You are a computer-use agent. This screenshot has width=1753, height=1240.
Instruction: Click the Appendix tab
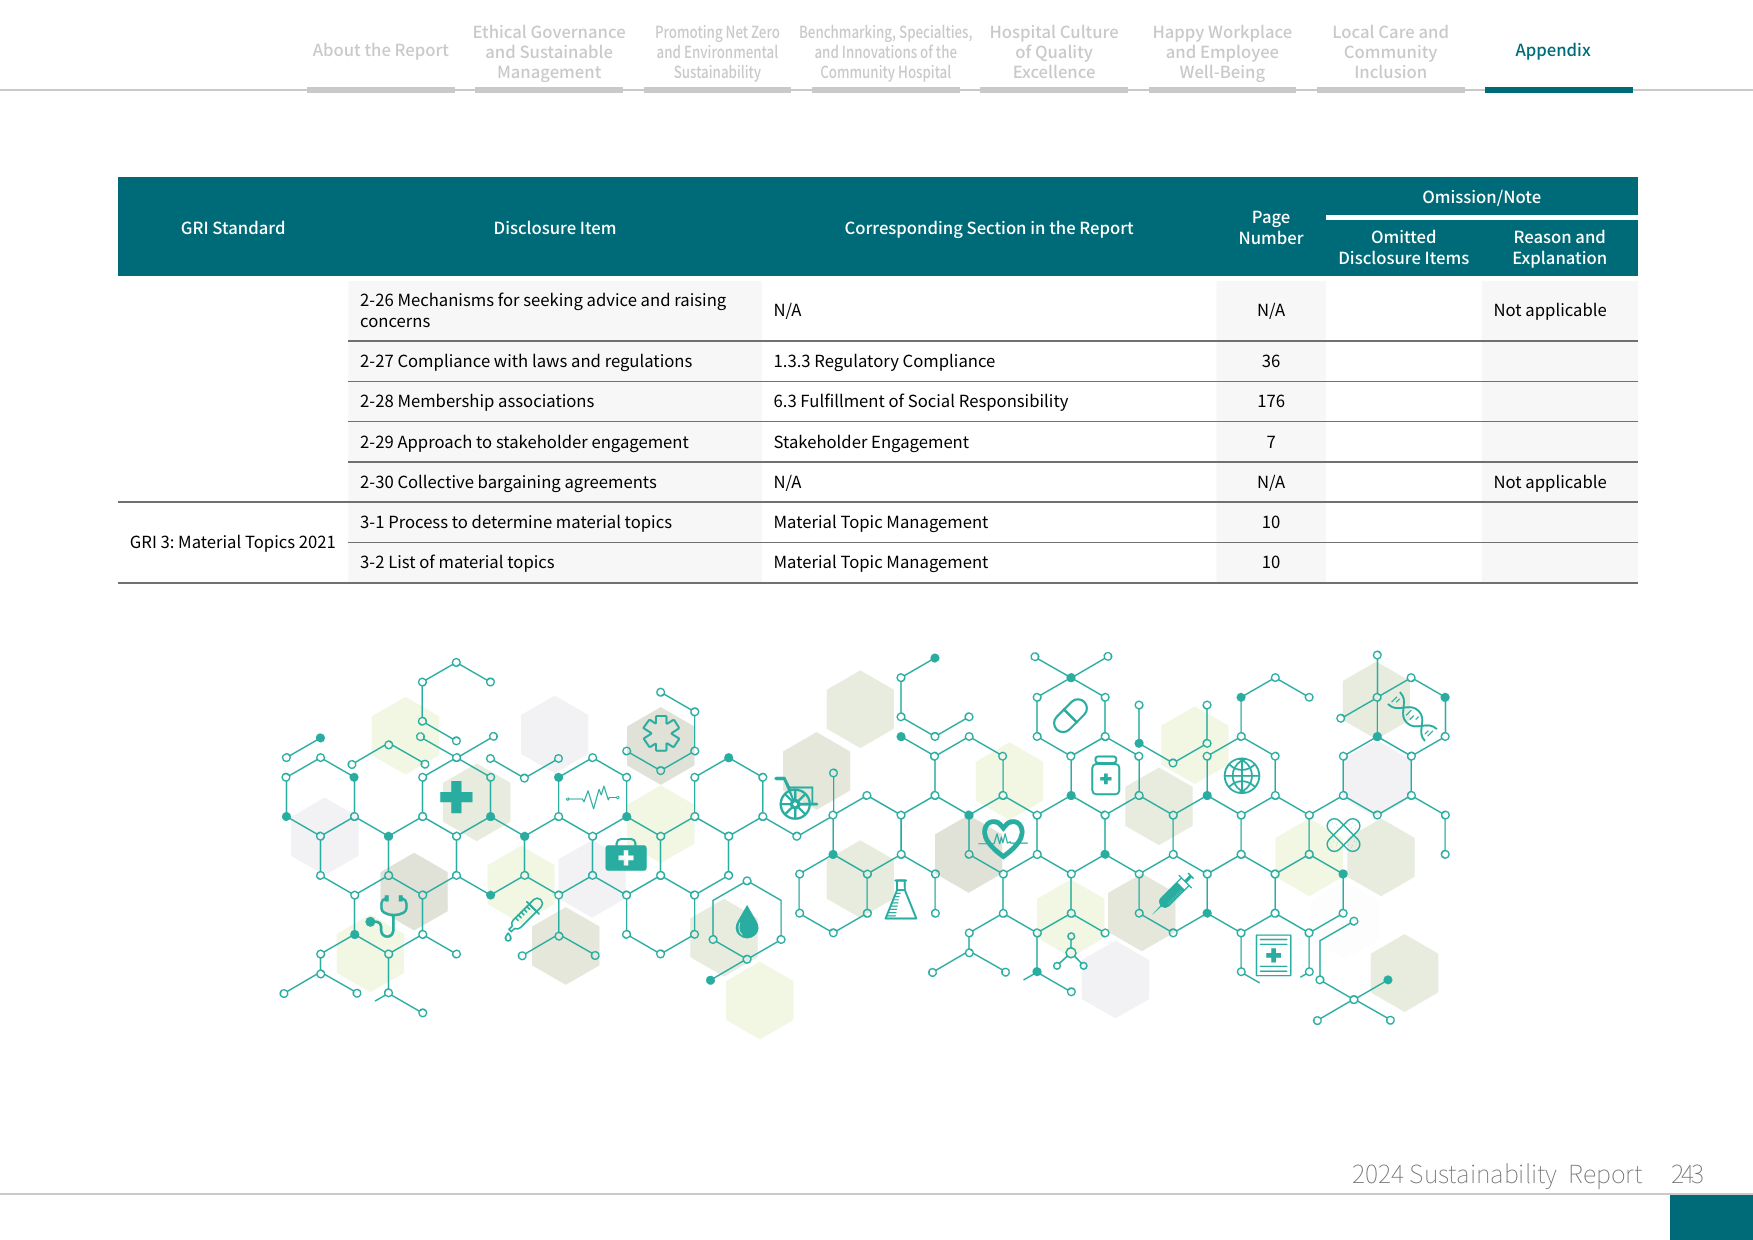pyautogui.click(x=1552, y=50)
